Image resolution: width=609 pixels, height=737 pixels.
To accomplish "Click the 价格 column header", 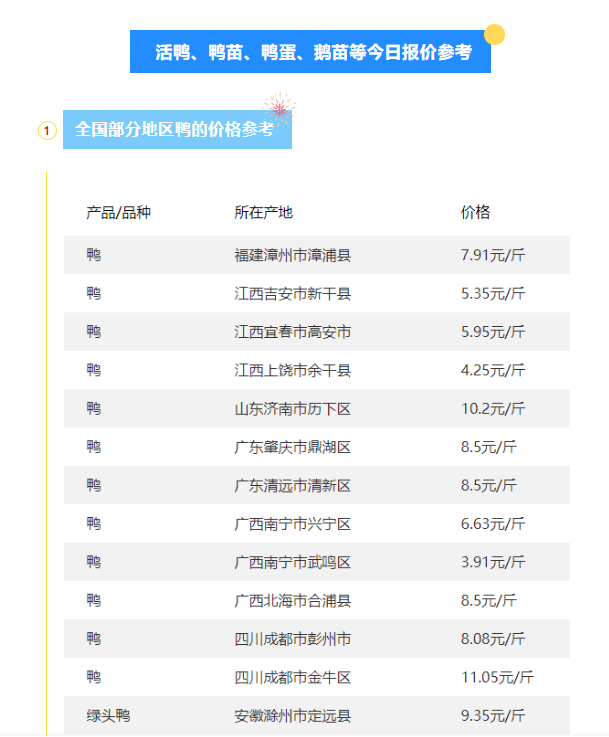I will (475, 213).
